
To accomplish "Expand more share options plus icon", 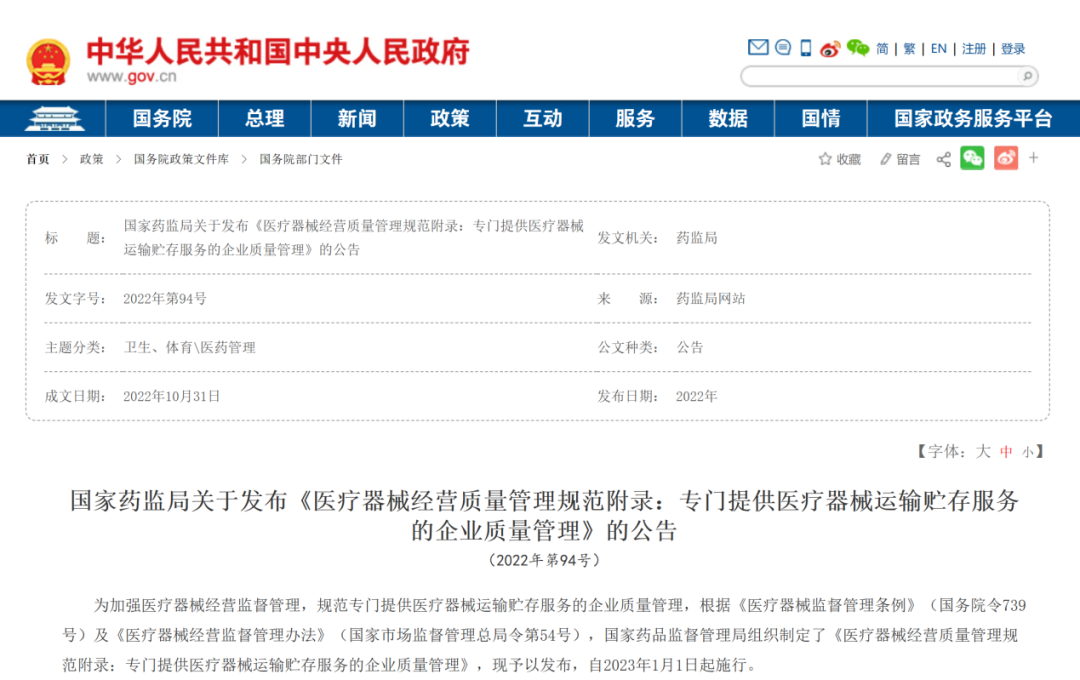I will click(1034, 158).
